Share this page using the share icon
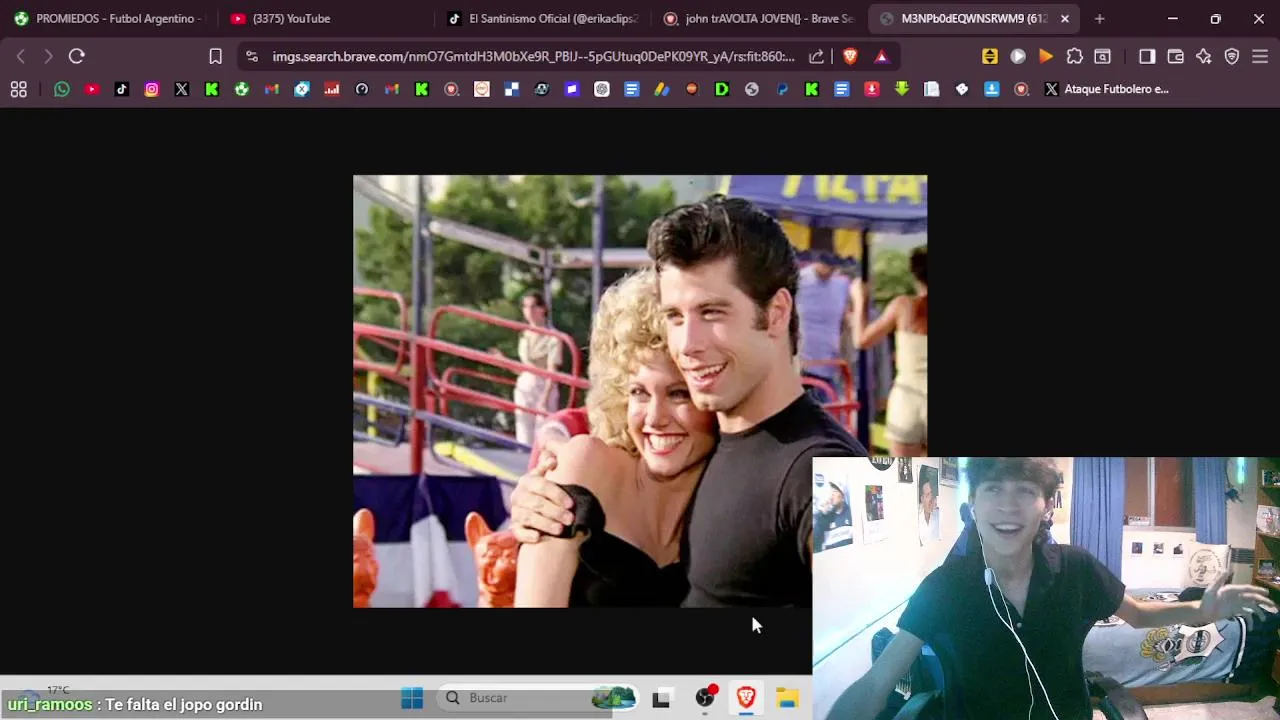 [817, 57]
